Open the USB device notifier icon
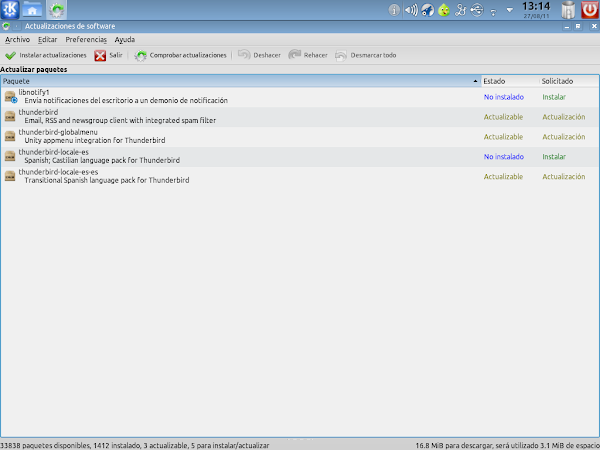This screenshot has height=450, width=600. (477, 10)
